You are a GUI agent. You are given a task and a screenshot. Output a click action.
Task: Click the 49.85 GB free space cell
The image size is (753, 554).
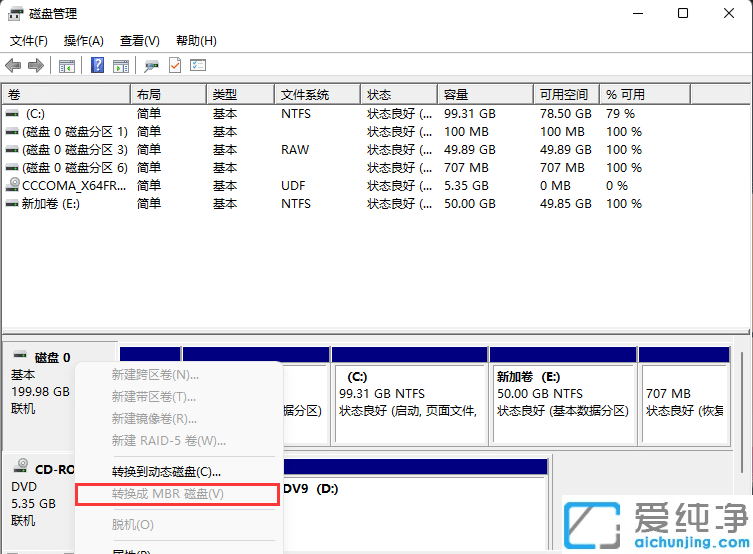pos(566,204)
